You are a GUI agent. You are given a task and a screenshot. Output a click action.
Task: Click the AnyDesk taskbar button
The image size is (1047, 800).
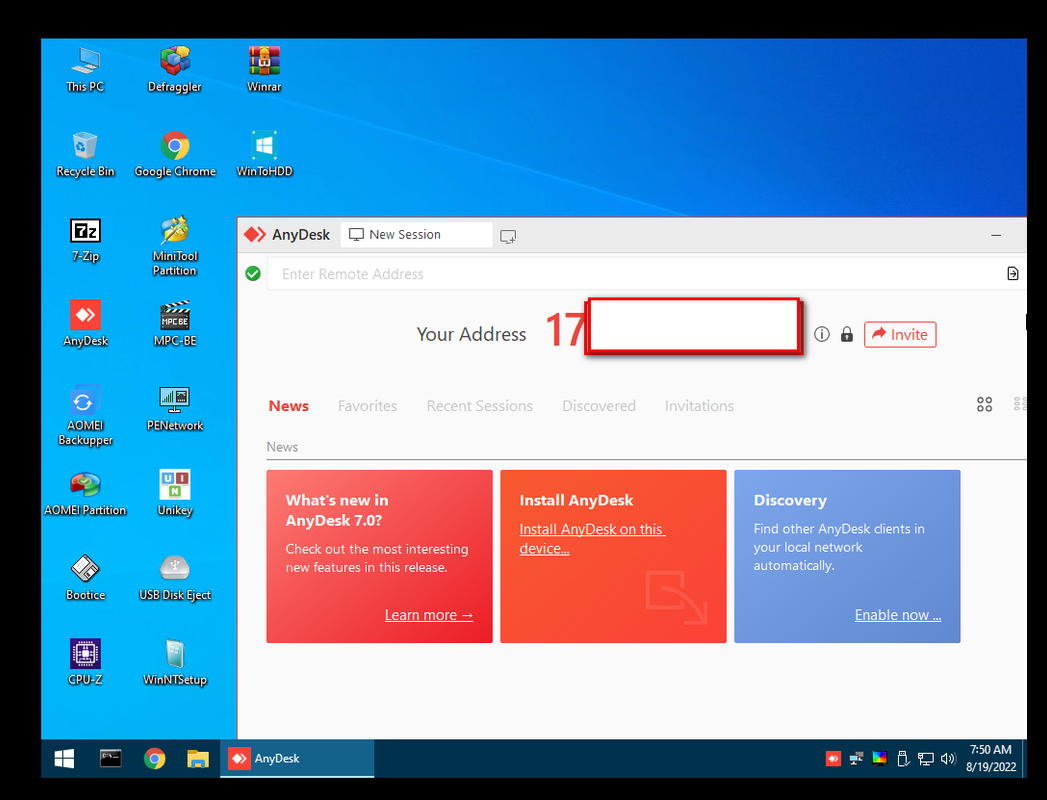(297, 759)
